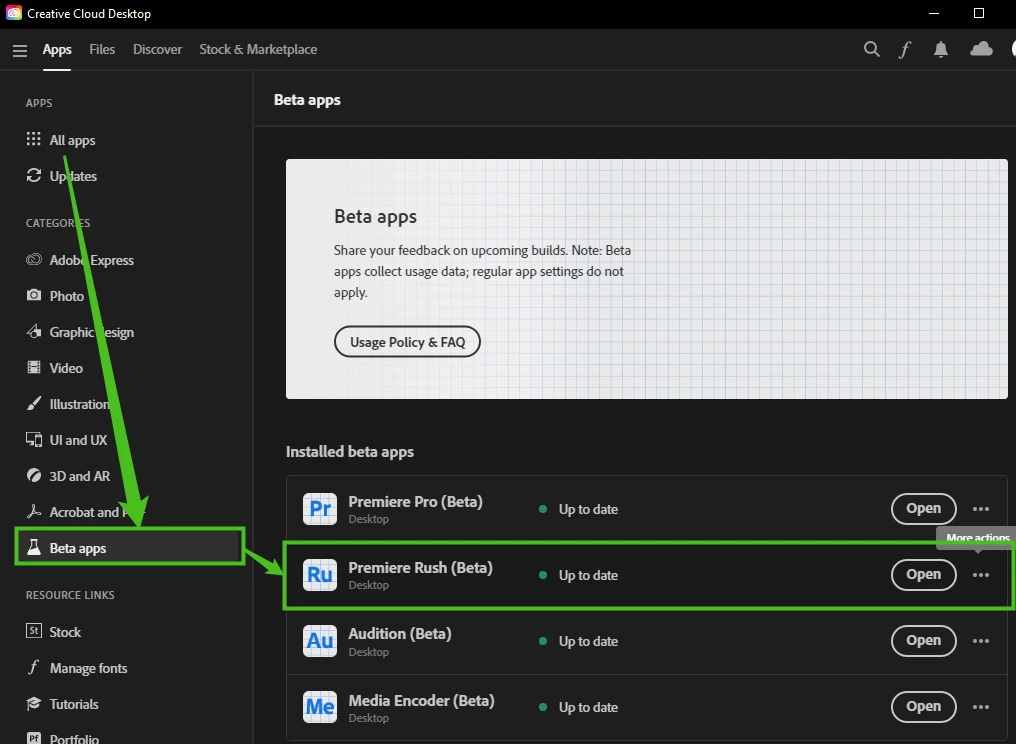The width and height of the screenshot is (1016, 744).
Task: Switch to the Discover tab
Action: tap(157, 49)
